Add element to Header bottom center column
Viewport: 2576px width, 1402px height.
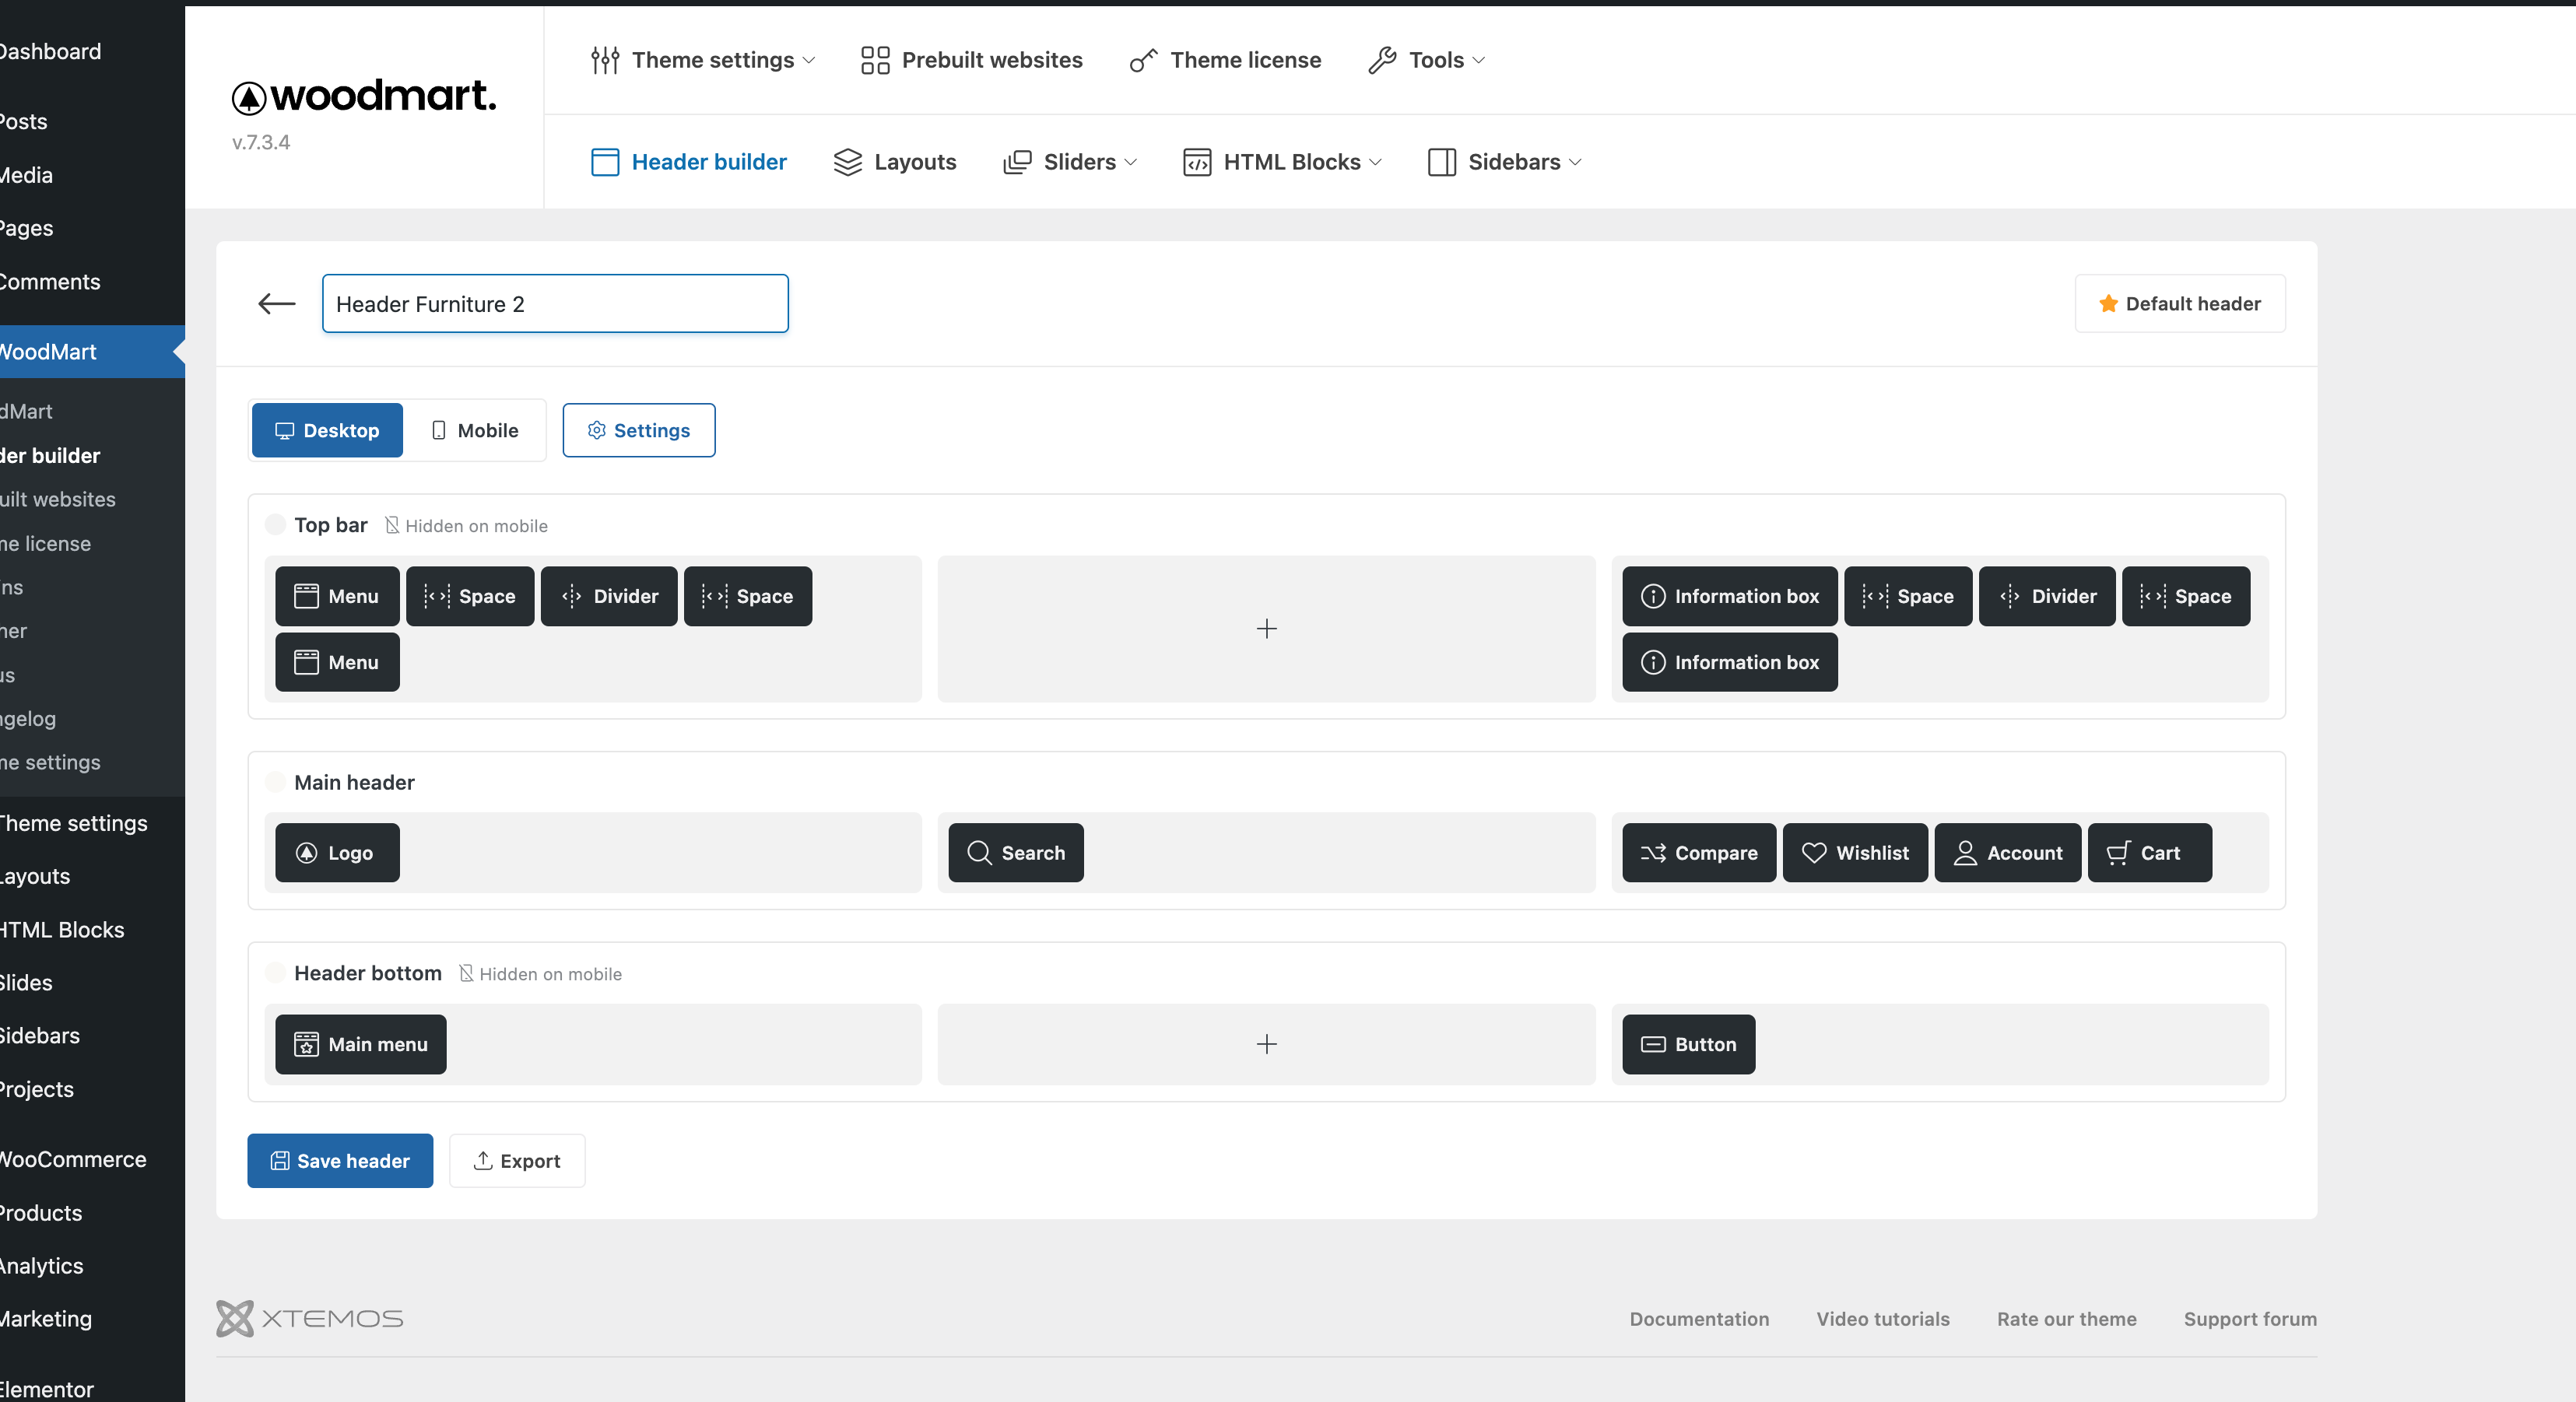[1266, 1044]
